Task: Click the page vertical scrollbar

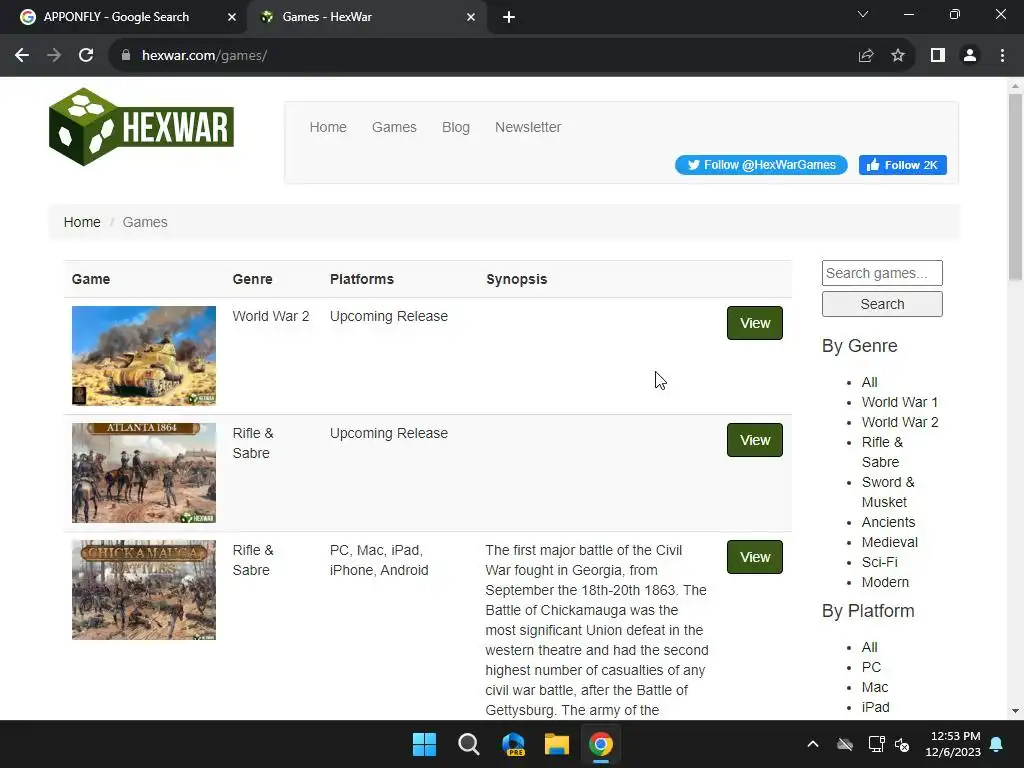Action: [1015, 187]
